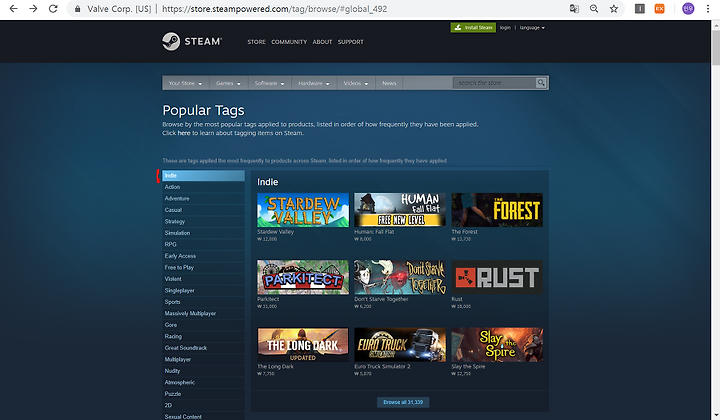Viewport: 720px width, 420px height.
Task: Open the purple profile avatar
Action: click(x=688, y=9)
